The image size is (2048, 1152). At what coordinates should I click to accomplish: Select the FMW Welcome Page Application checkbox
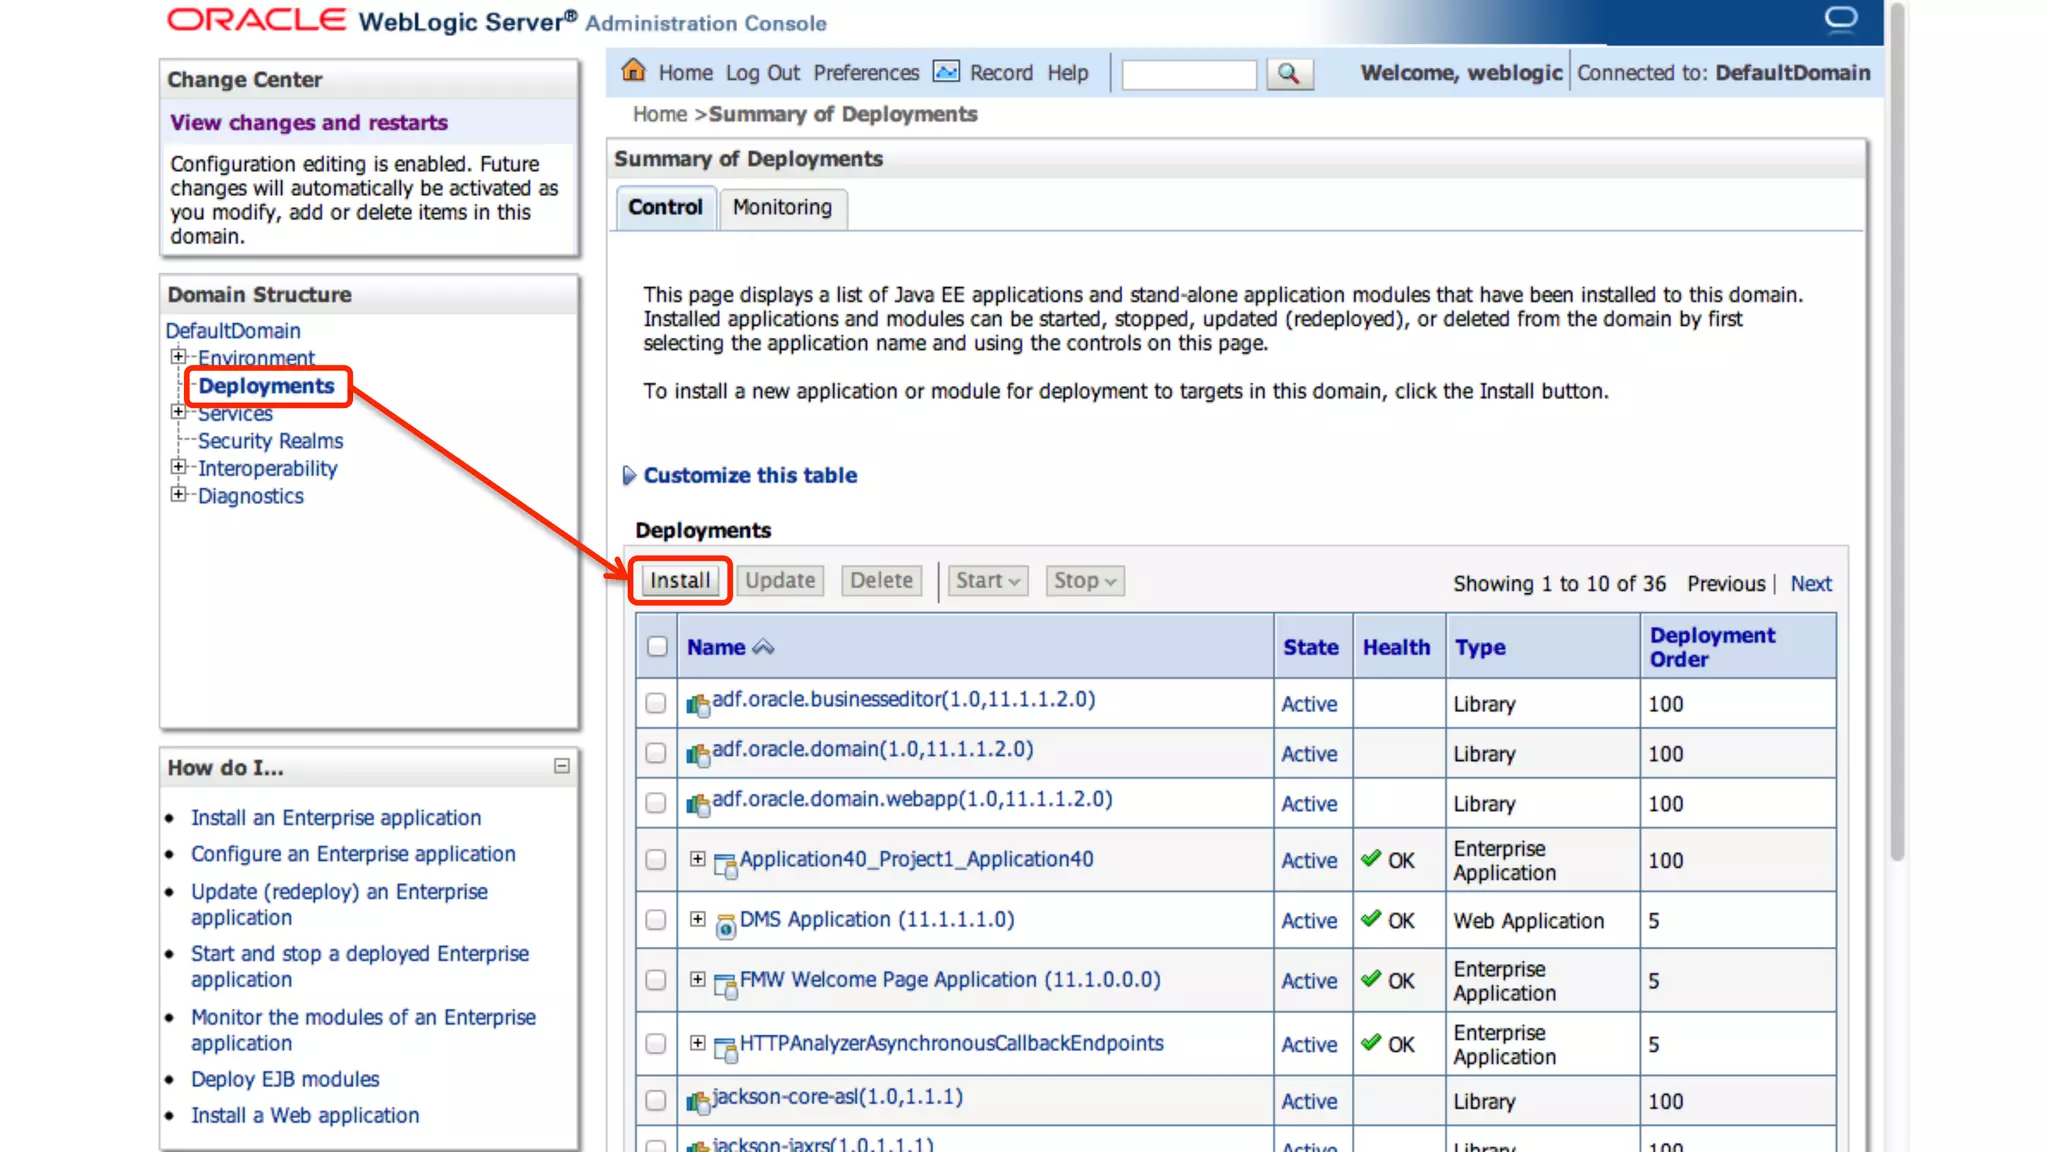click(x=656, y=980)
